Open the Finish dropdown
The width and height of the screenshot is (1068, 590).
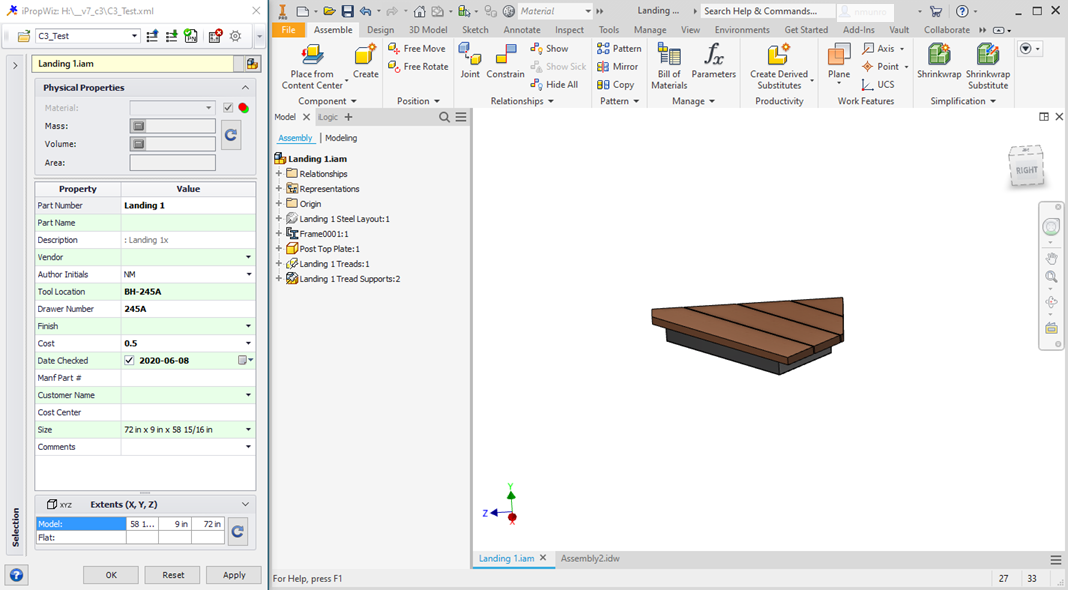pos(249,326)
